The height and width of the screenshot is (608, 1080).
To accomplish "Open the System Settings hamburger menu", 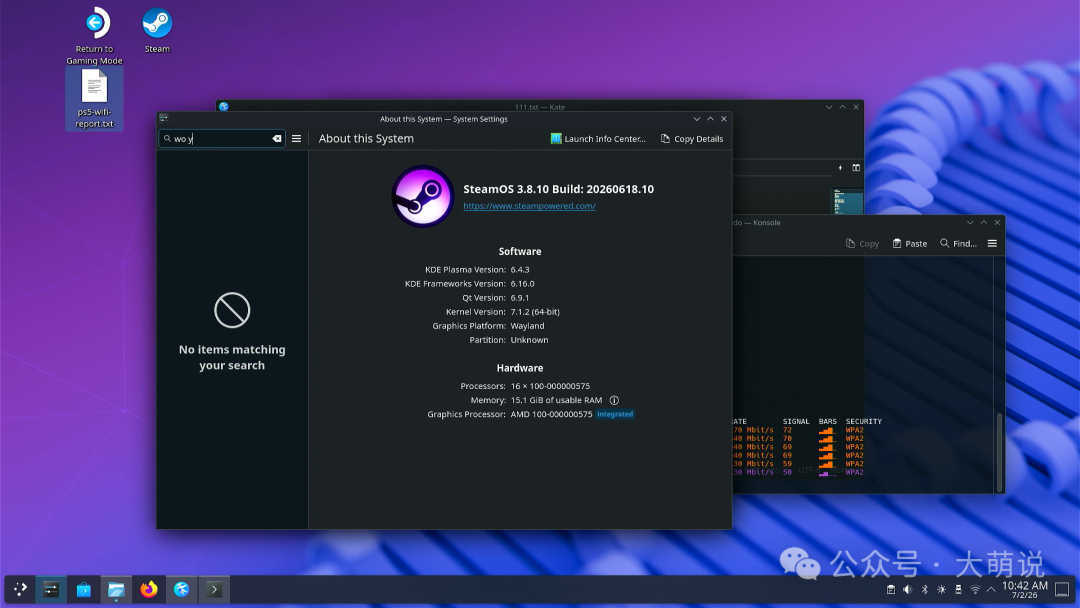I will click(296, 138).
